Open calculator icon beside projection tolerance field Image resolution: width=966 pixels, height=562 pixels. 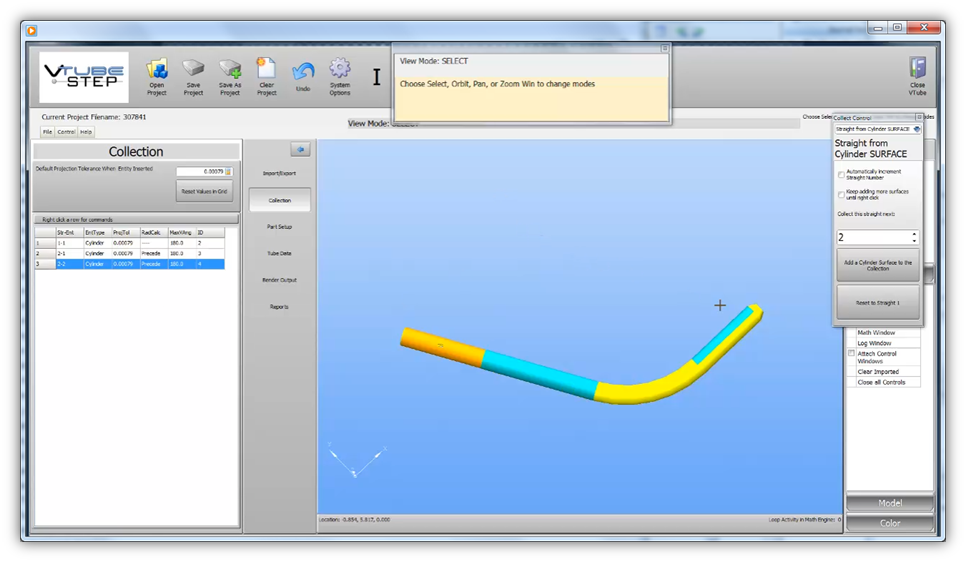click(228, 172)
